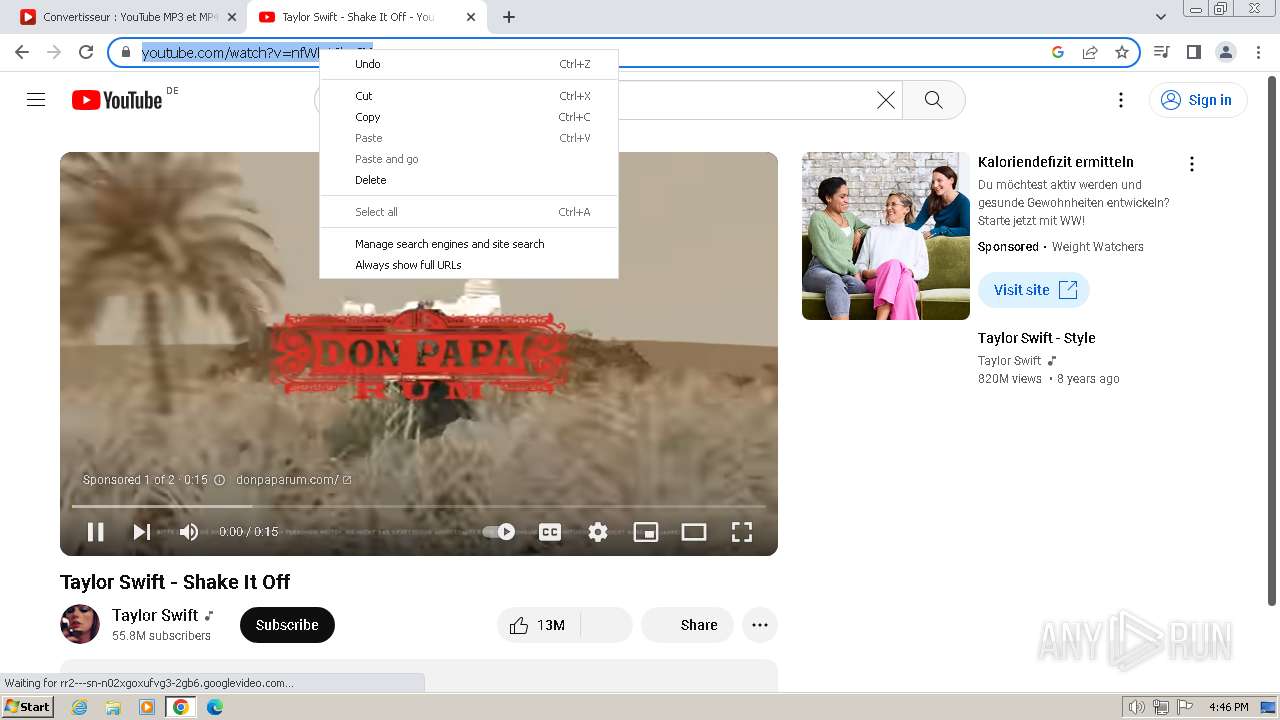Subscribe to Taylor Swift channel

coord(287,625)
